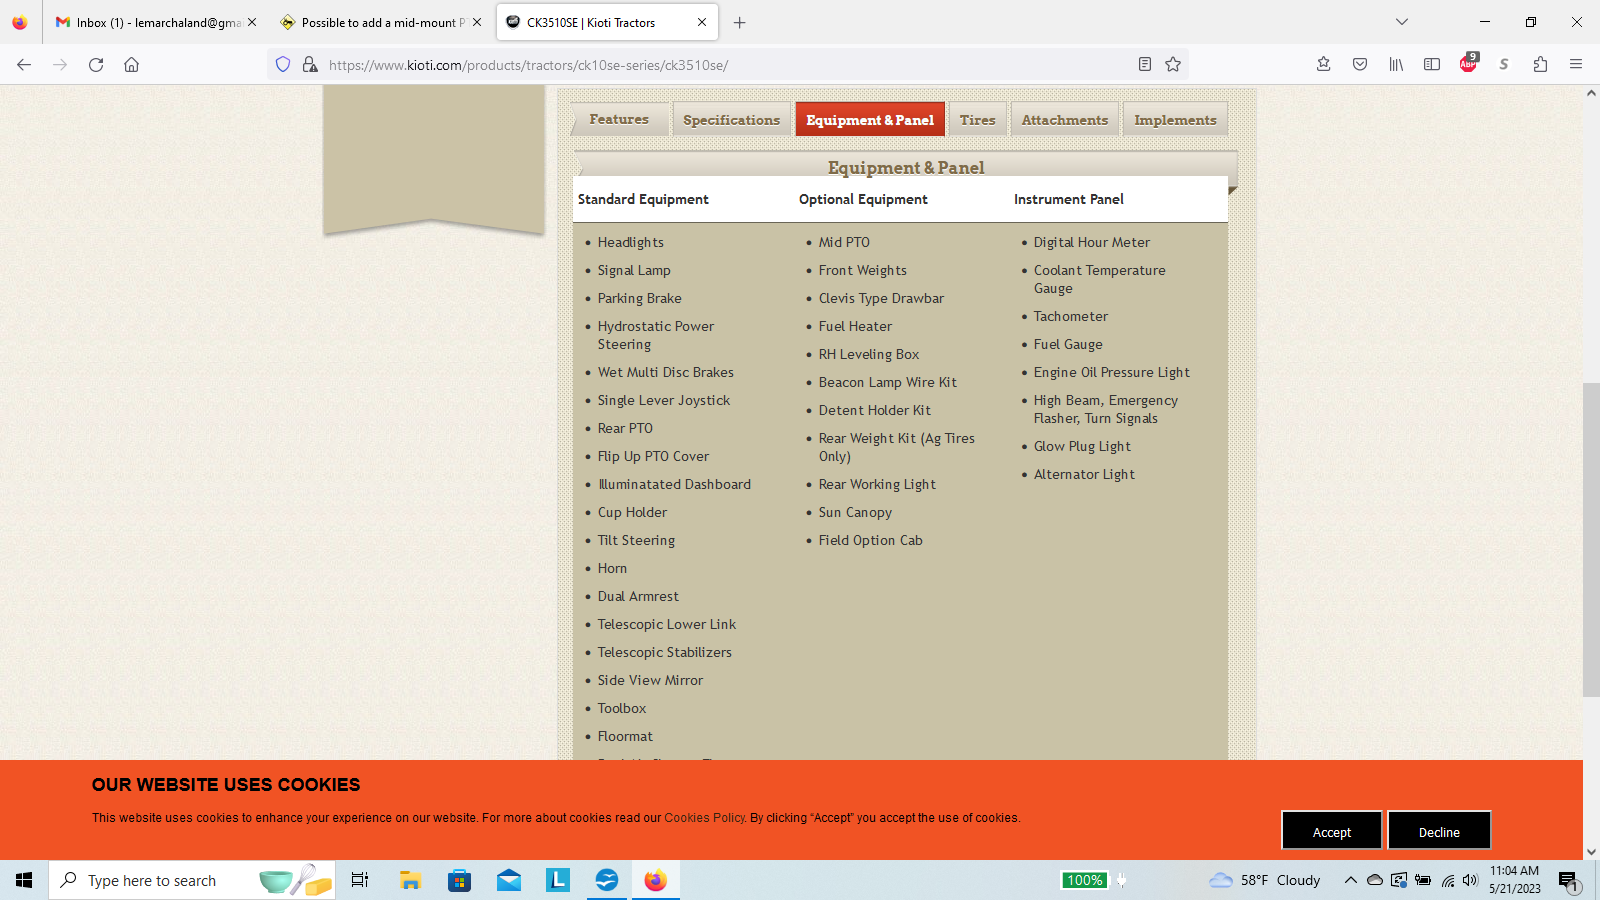This screenshot has width=1600, height=900.
Task: Accept the website cookies
Action: [x=1332, y=831]
